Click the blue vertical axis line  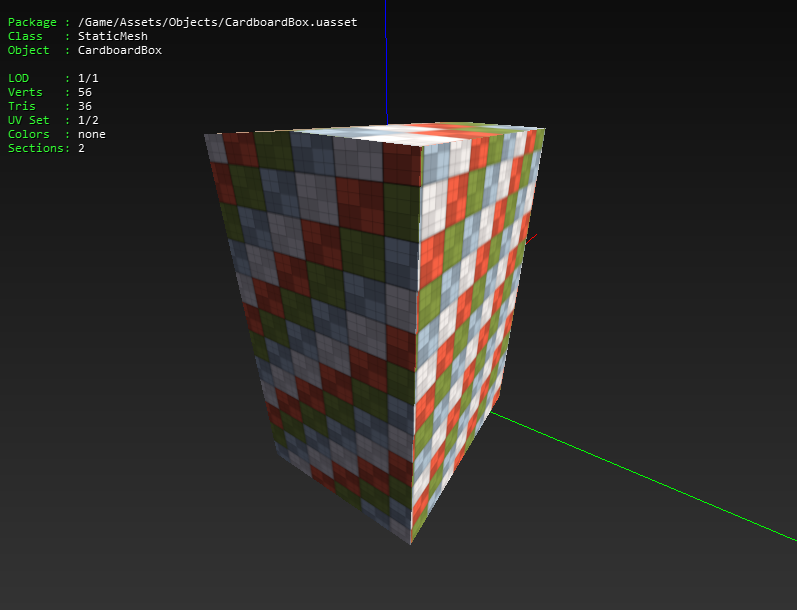[x=386, y=62]
